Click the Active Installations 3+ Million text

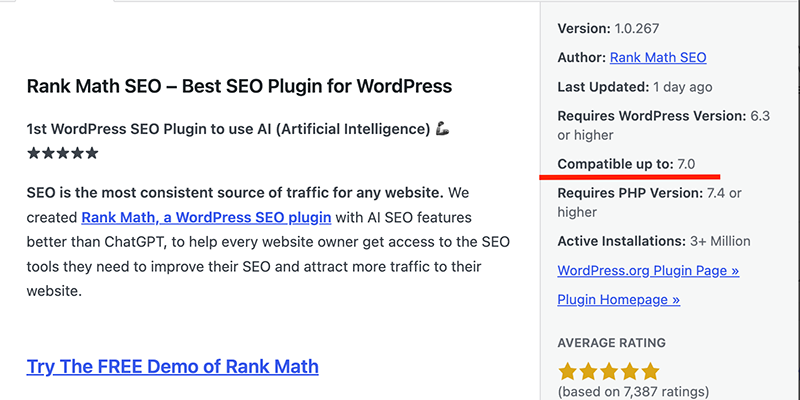[653, 241]
